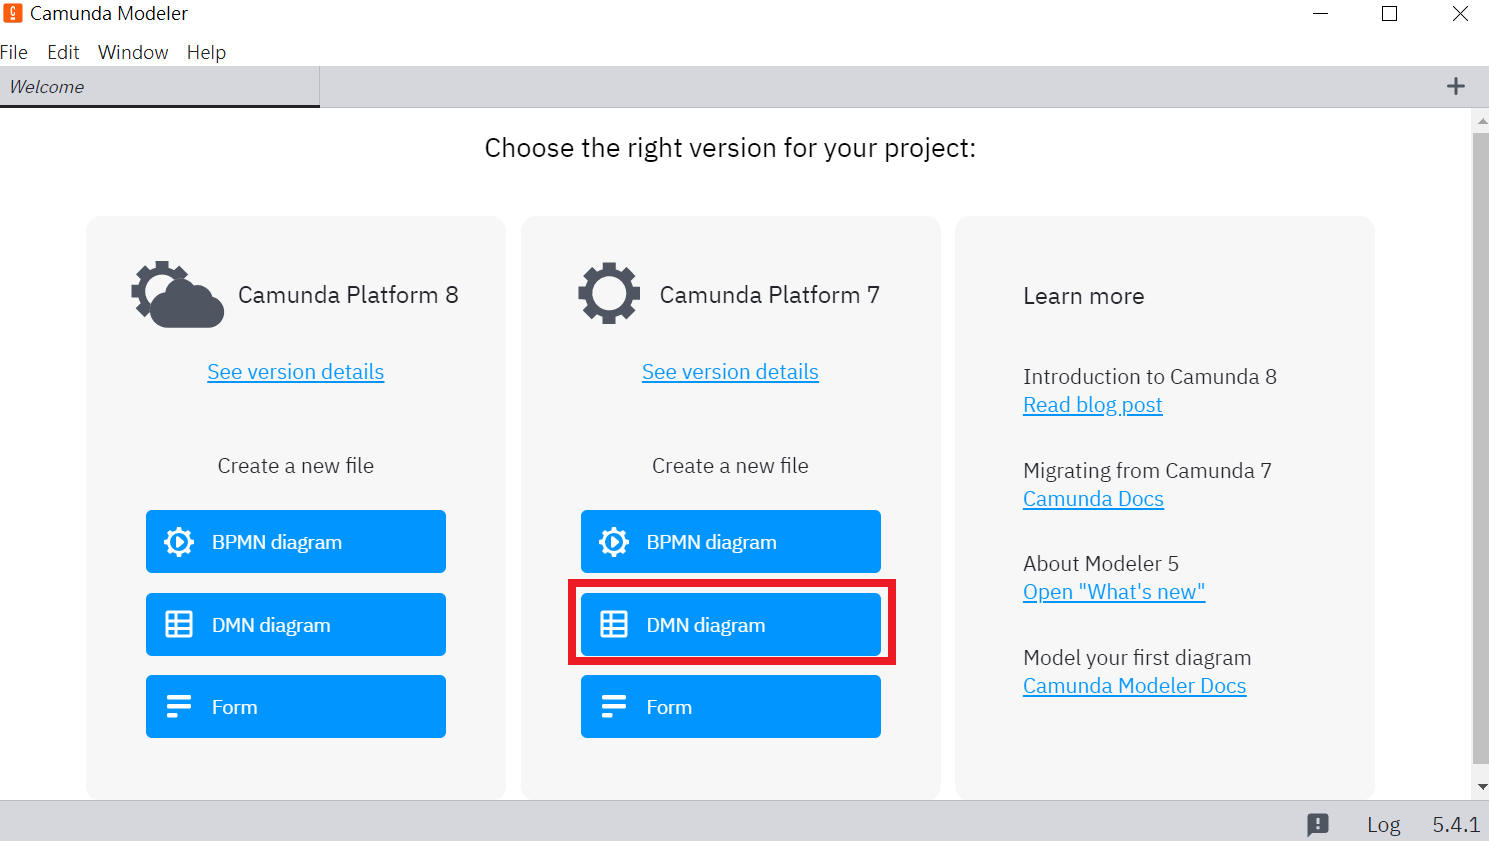Create a Platform 8 Form
This screenshot has height=841, width=1489.
[296, 707]
